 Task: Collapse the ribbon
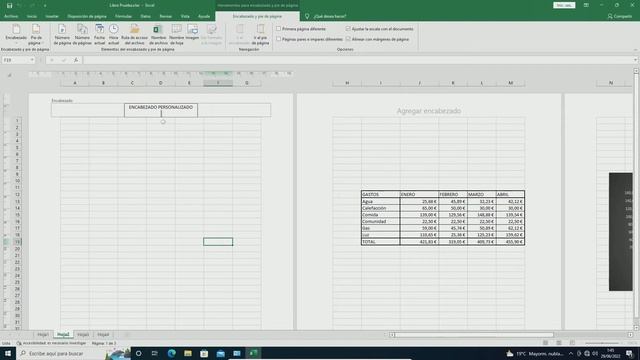[x=635, y=49]
